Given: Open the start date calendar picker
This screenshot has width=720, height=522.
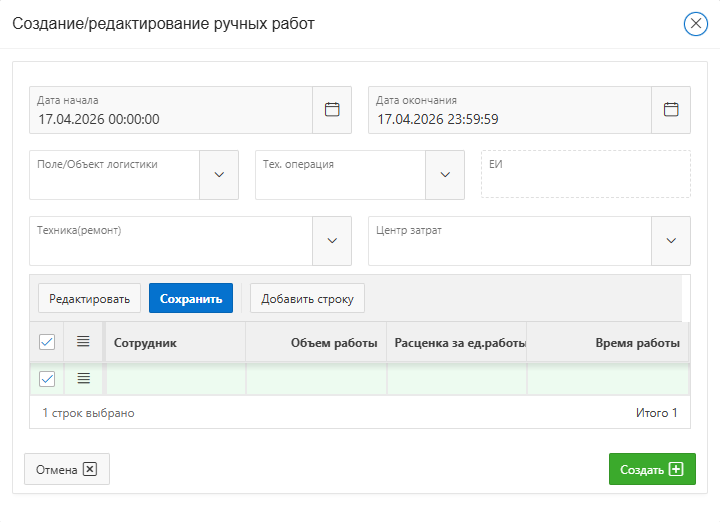Looking at the screenshot, I should point(332,110).
